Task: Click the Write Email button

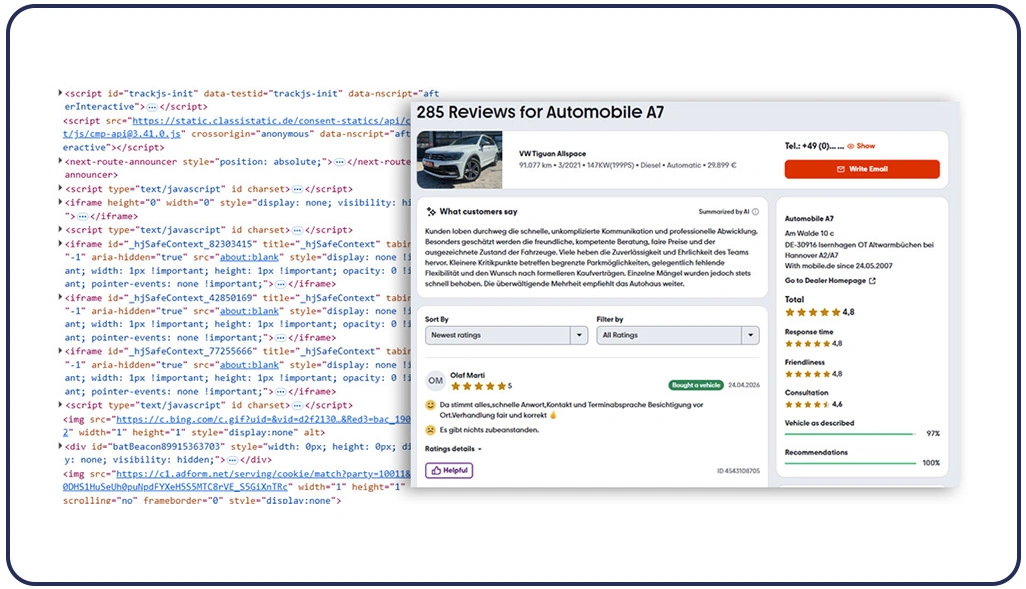Action: pos(862,169)
